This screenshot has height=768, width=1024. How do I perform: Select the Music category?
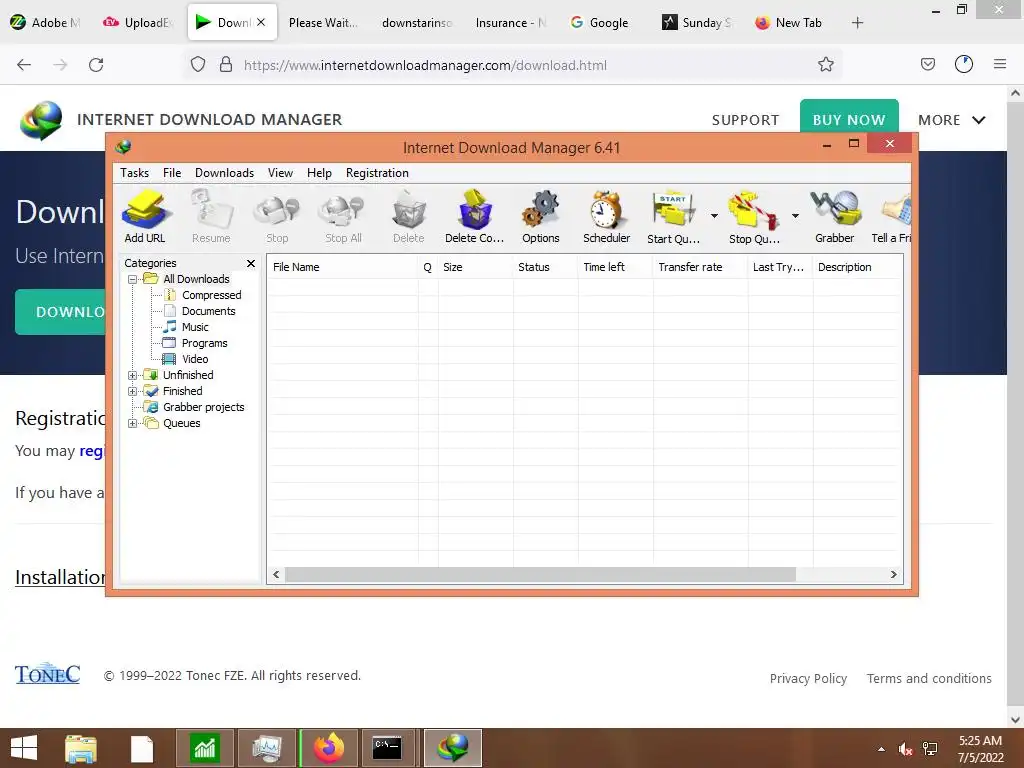186,327
